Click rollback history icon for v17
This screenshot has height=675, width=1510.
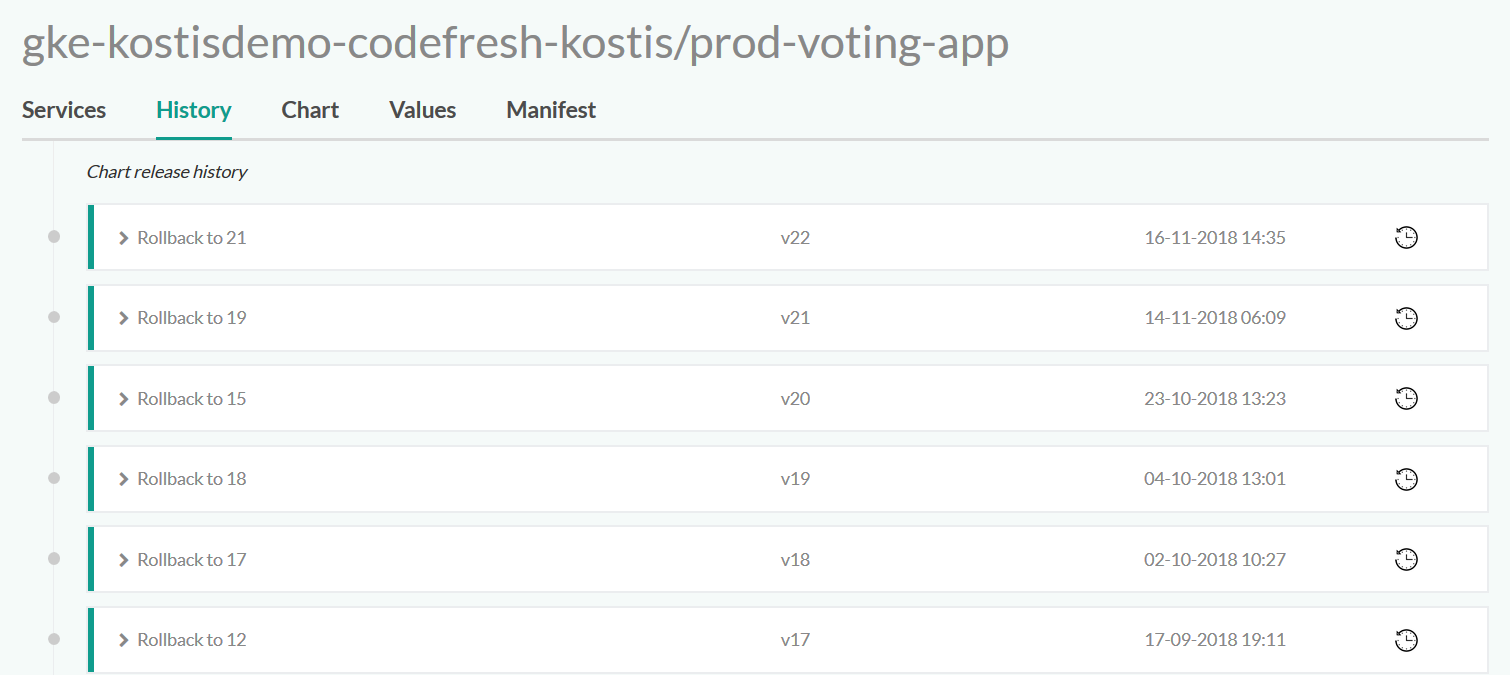(x=1406, y=640)
